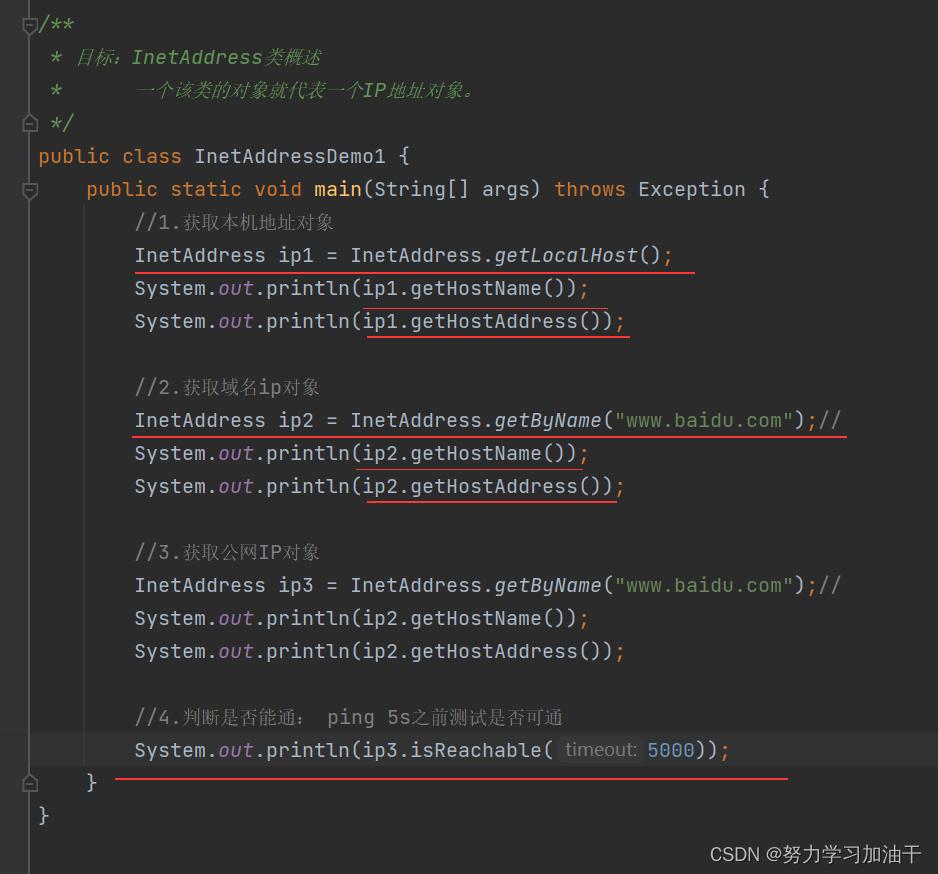Click the comment line 1.获取本机地址对象
The height and width of the screenshot is (874, 938).
tap(234, 222)
